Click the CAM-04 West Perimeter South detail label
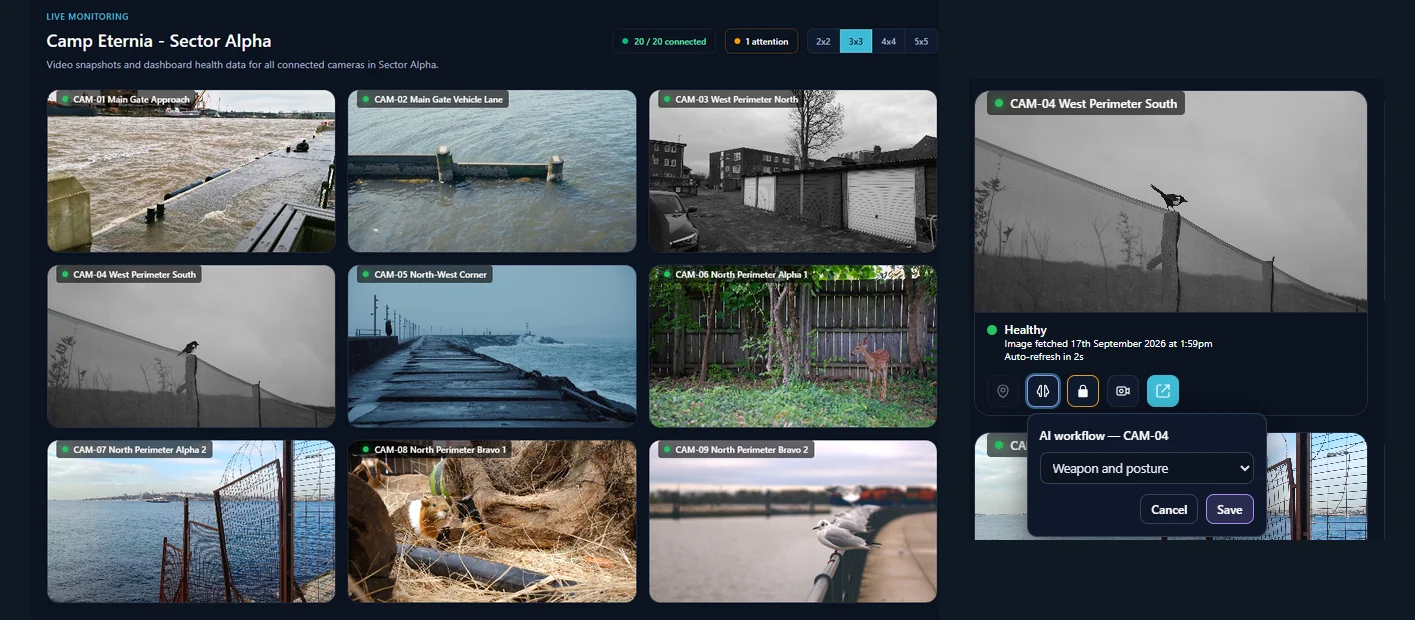The image size is (1415, 620). [x=1086, y=103]
